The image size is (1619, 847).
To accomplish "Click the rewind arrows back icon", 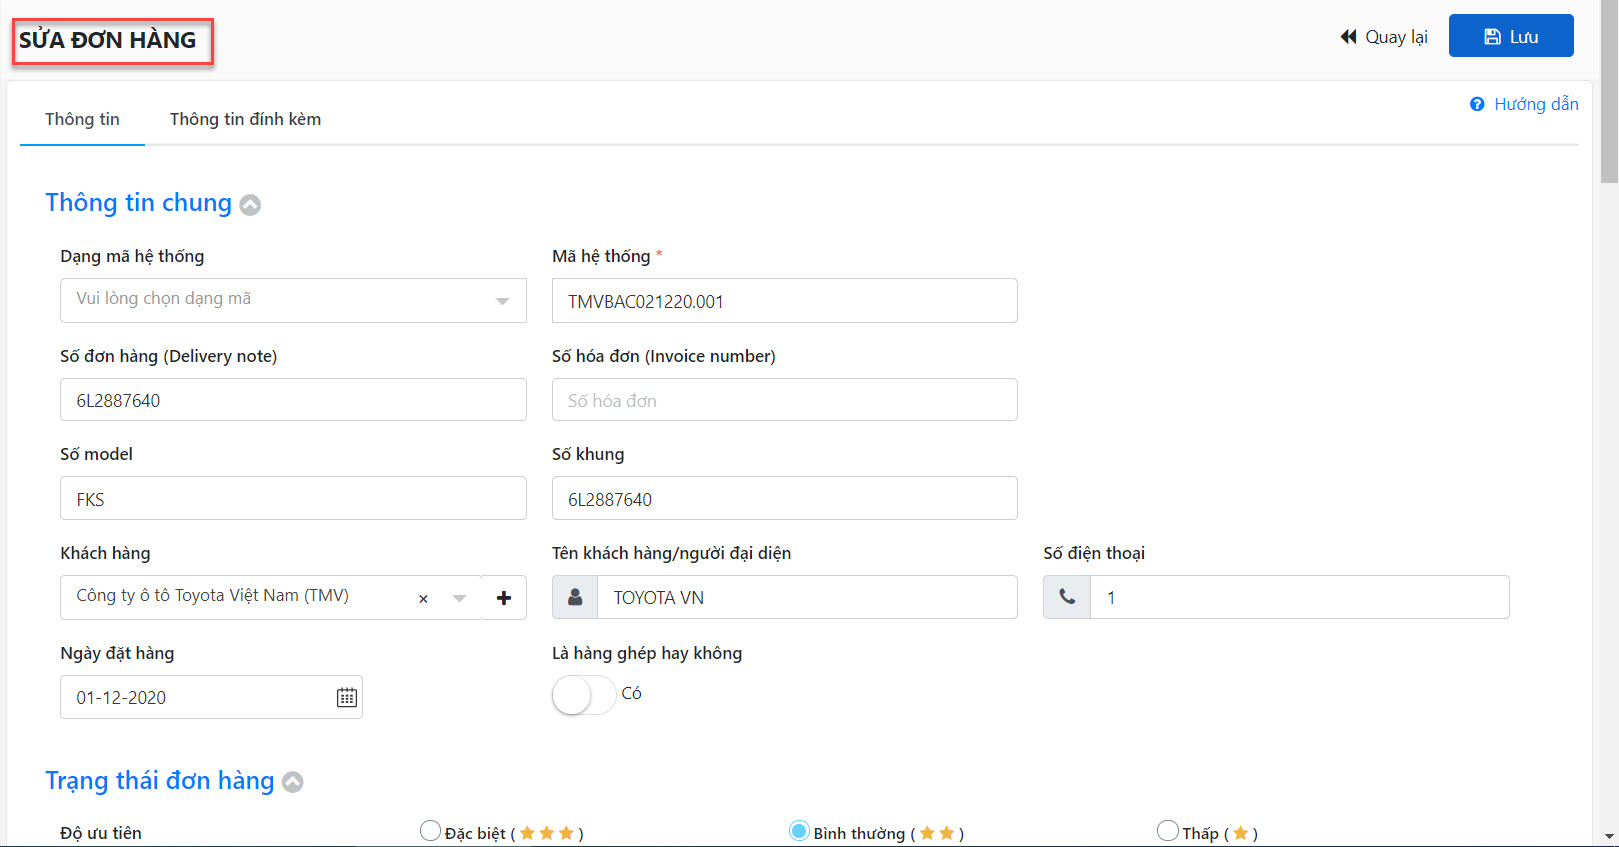I will click(1349, 37).
